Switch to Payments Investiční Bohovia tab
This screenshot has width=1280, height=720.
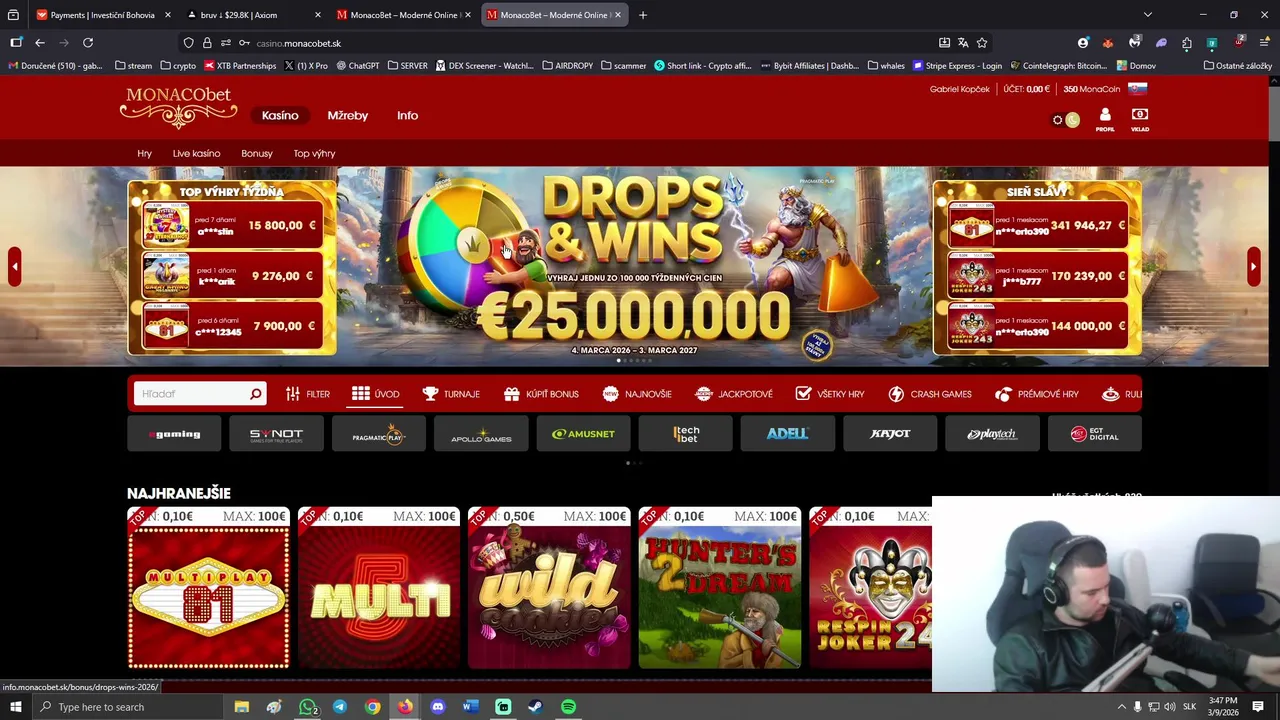103,15
